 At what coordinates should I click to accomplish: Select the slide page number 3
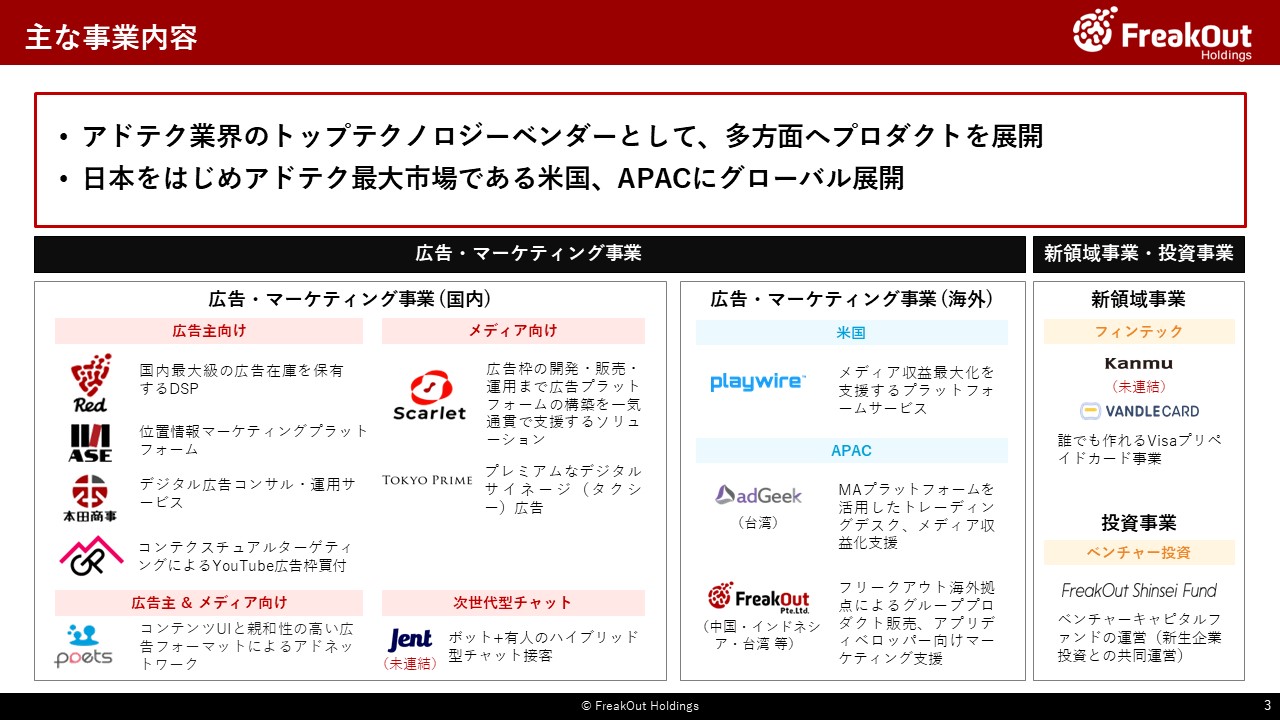[x=1267, y=706]
